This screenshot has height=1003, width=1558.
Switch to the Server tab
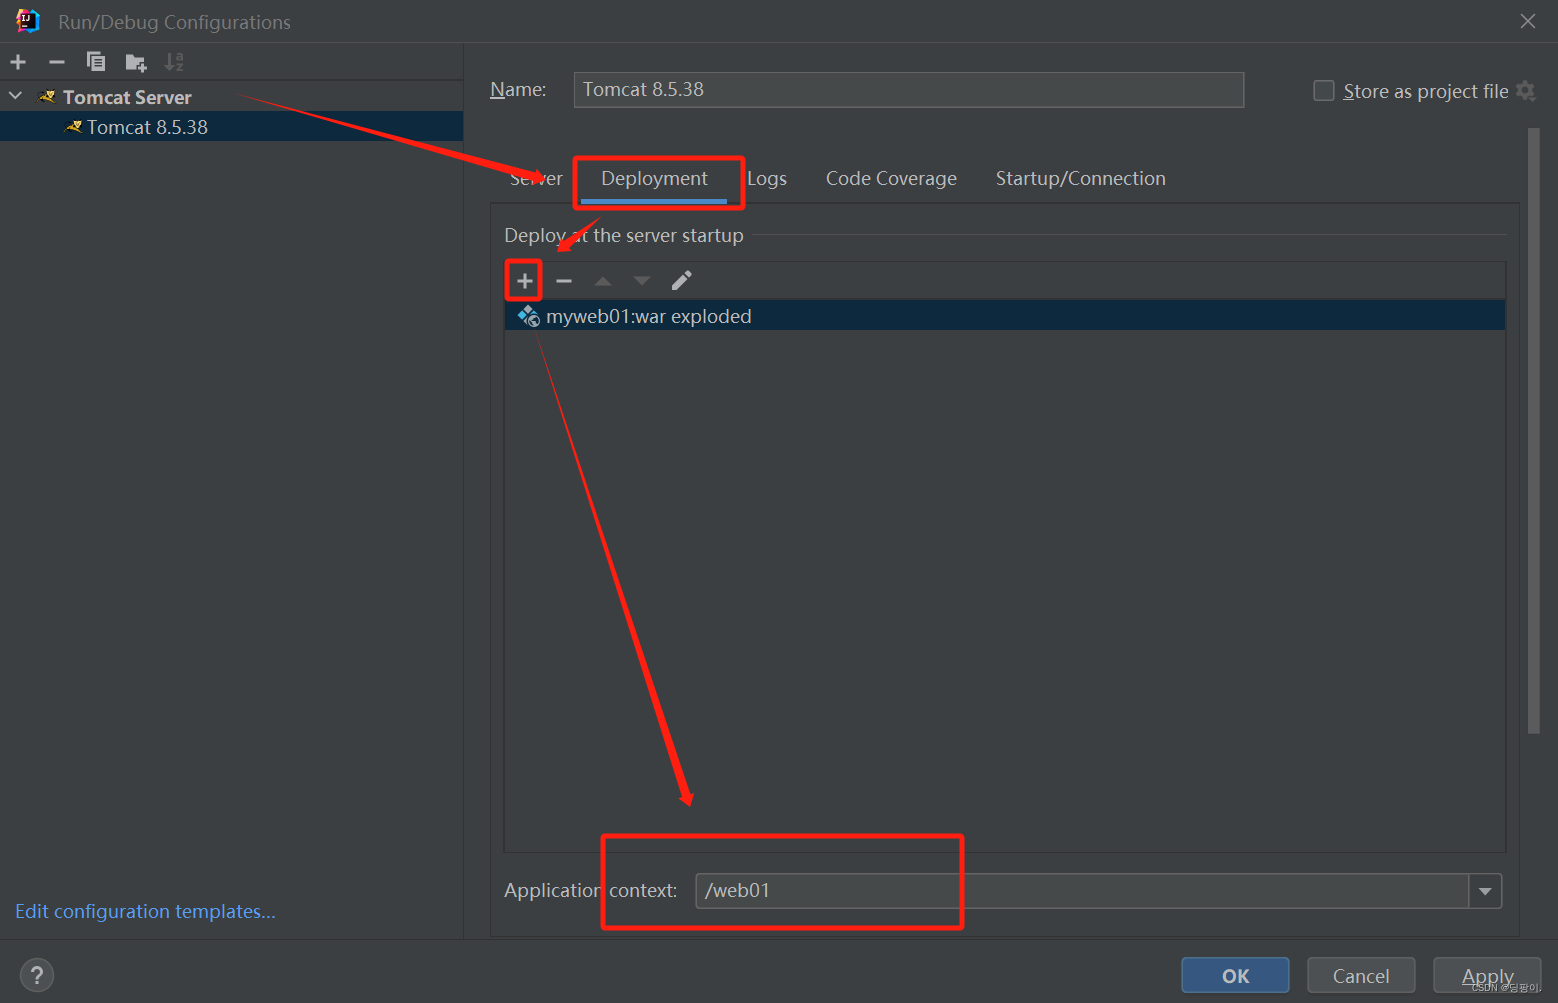(x=536, y=178)
